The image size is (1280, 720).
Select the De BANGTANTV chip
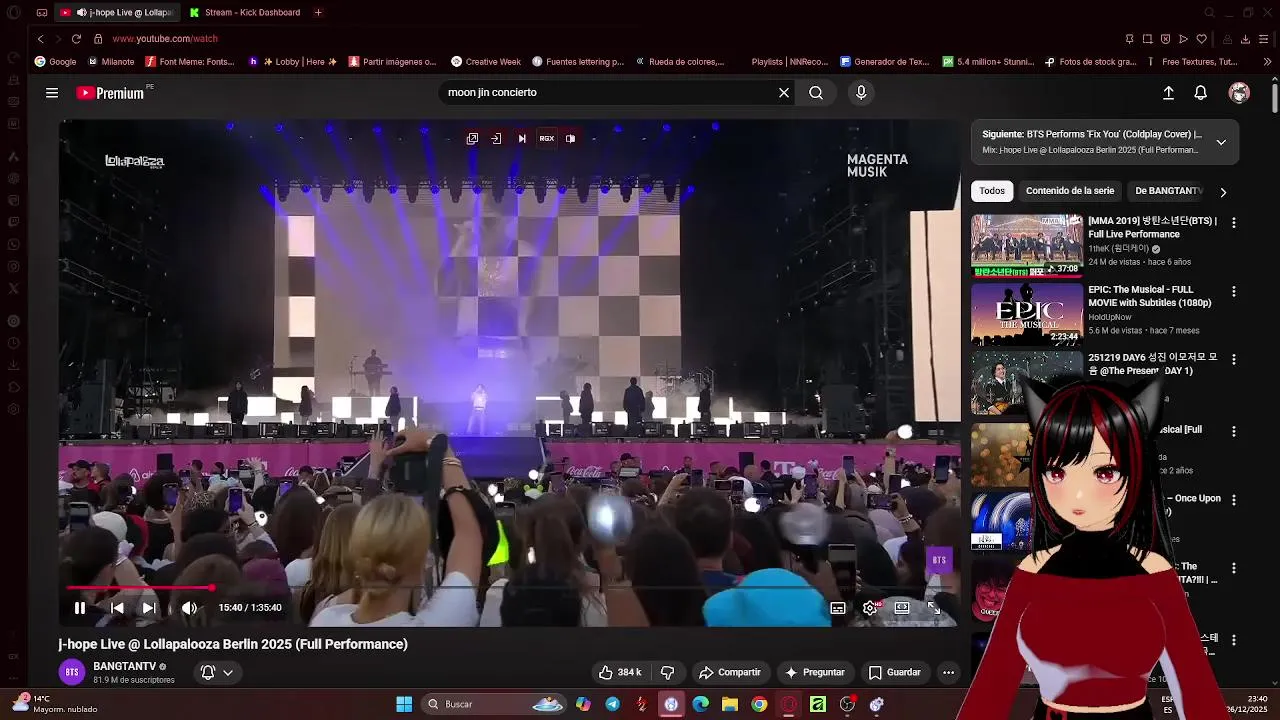pos(1168,191)
